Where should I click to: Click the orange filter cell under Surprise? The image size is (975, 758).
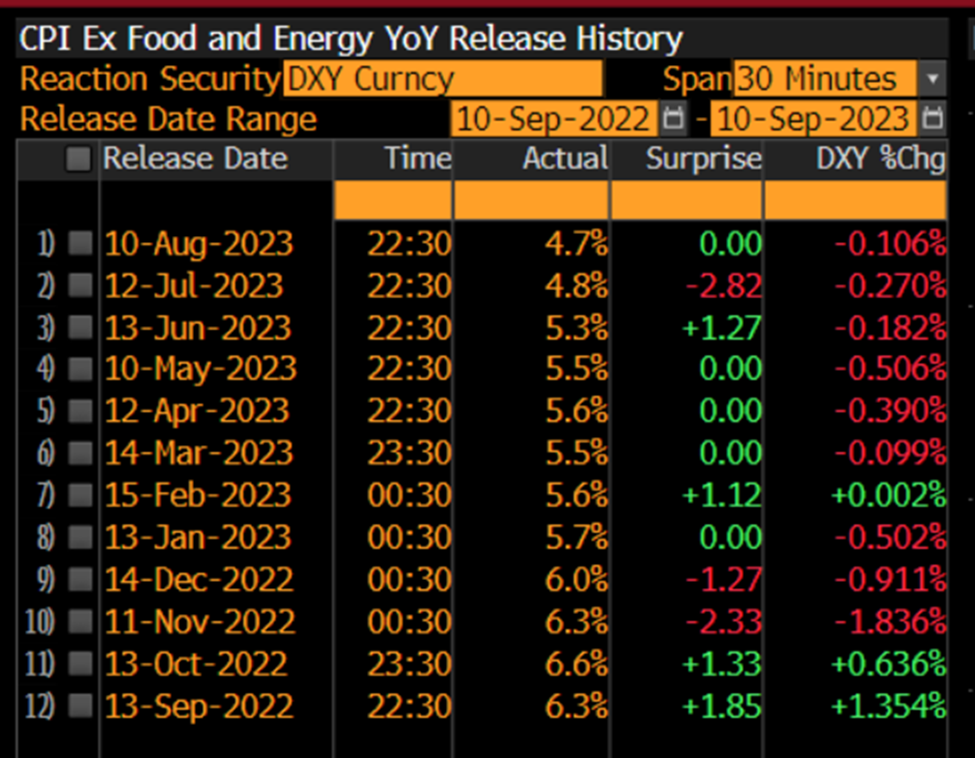[686, 202]
